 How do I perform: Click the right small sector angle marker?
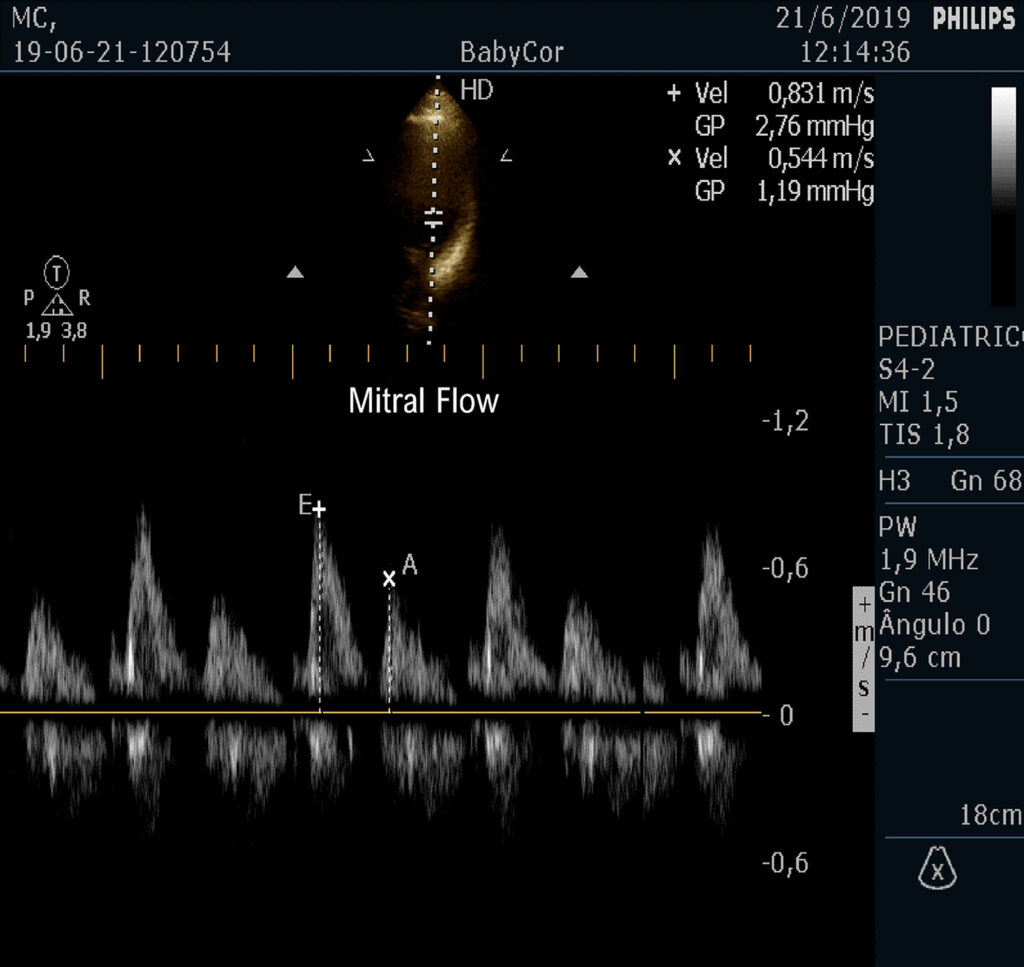click(x=506, y=155)
